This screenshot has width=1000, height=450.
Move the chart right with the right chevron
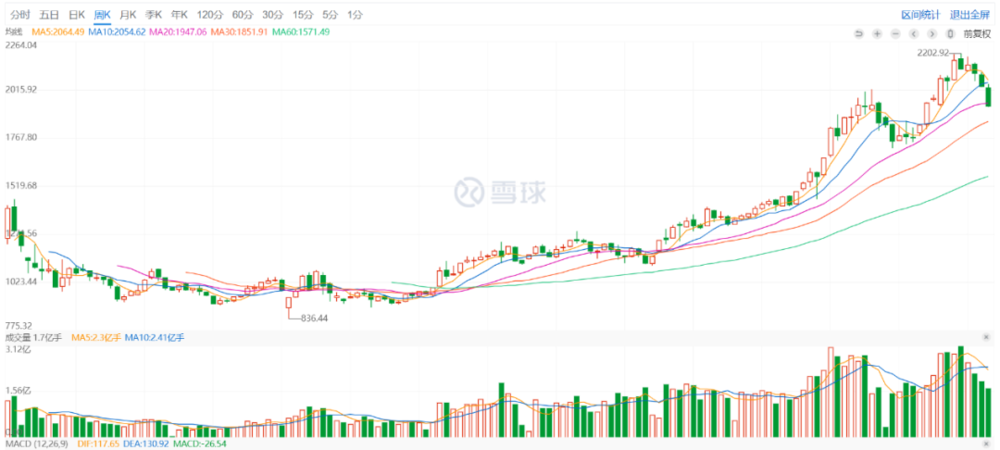932,34
